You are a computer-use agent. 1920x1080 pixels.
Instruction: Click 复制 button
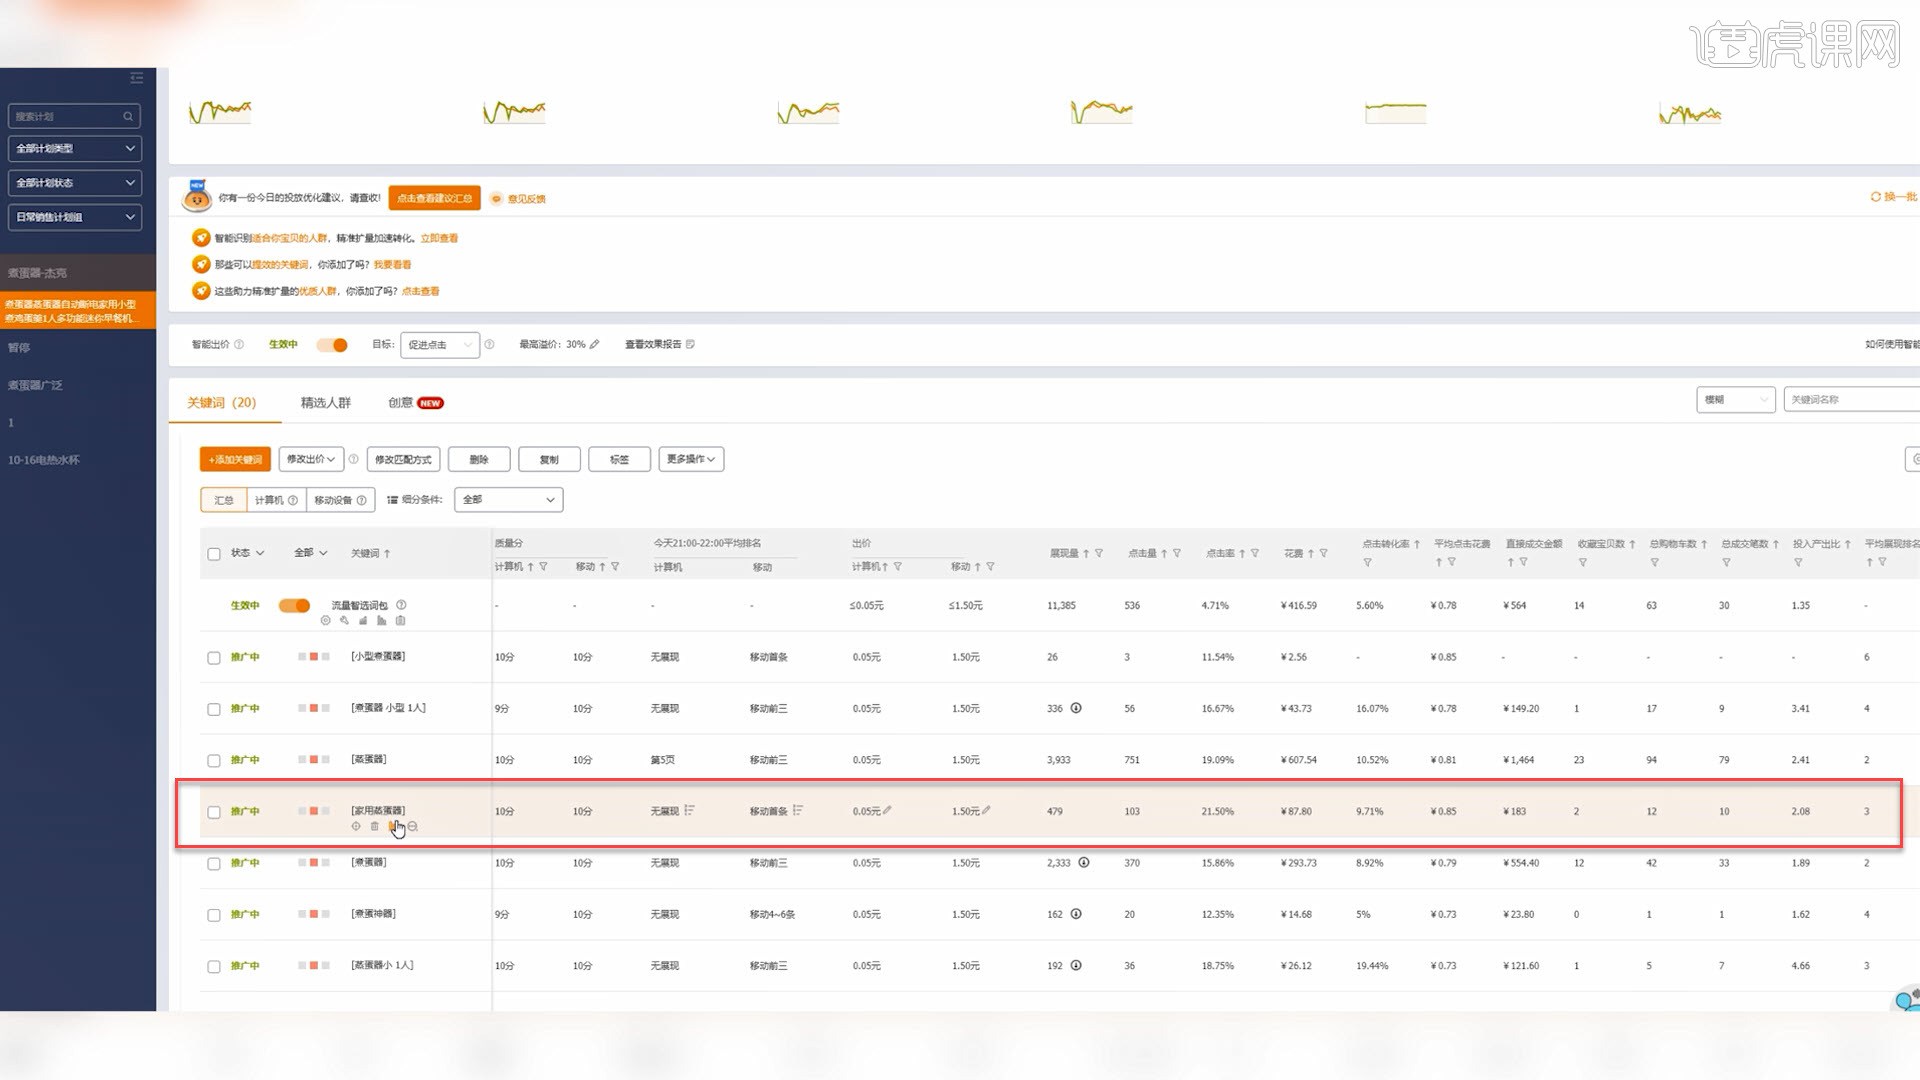tap(549, 459)
